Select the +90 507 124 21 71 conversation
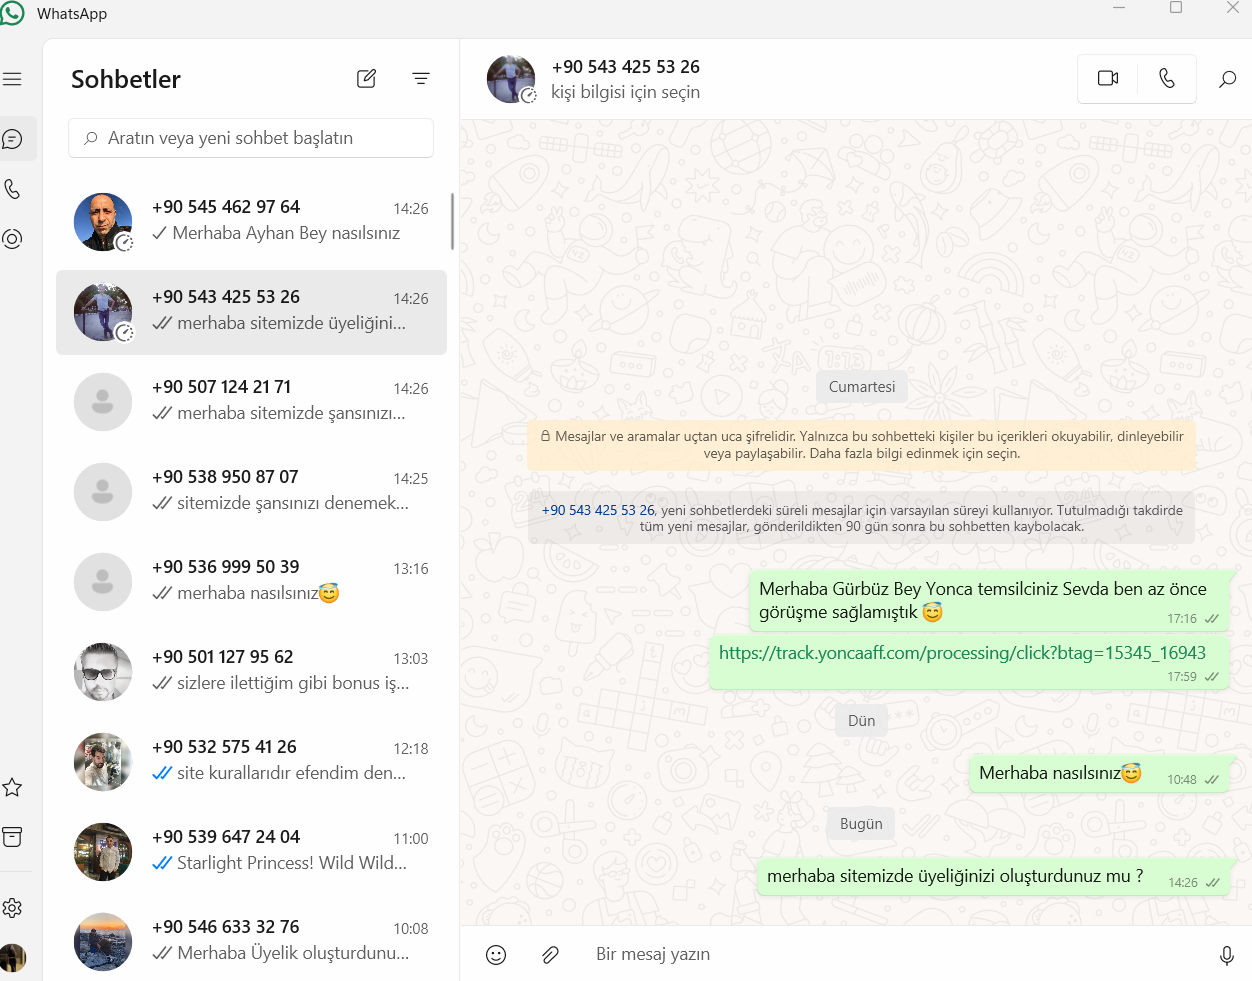 tap(251, 402)
